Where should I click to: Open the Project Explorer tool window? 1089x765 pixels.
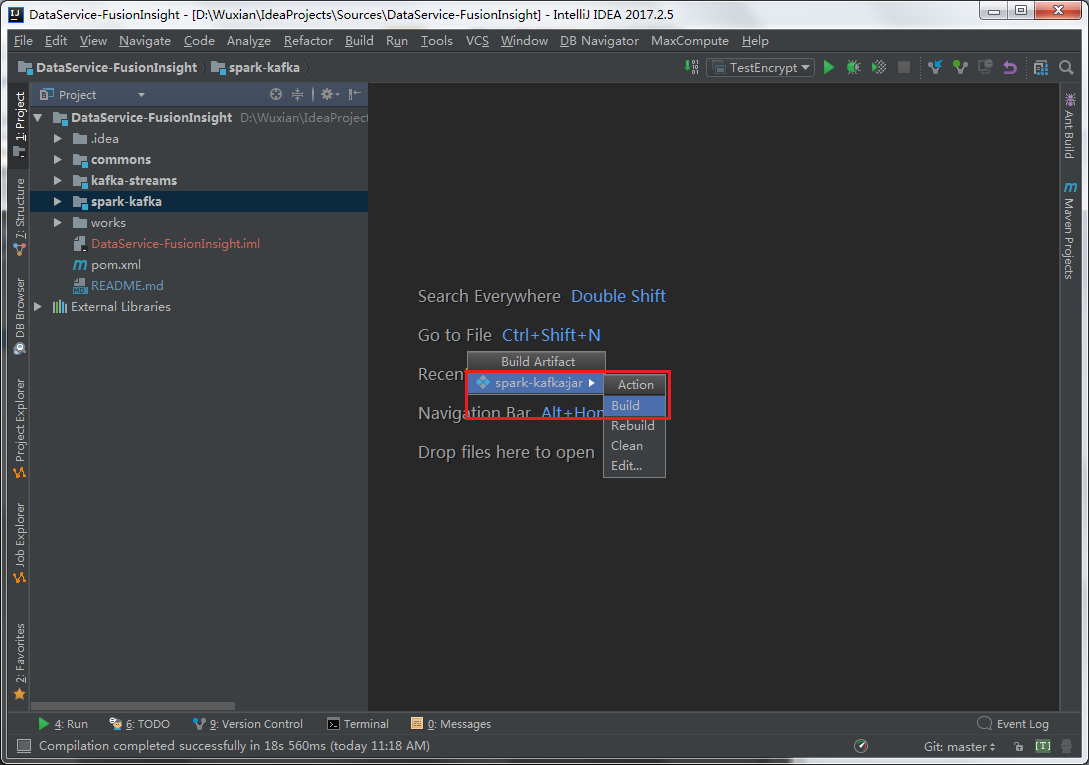click(19, 429)
